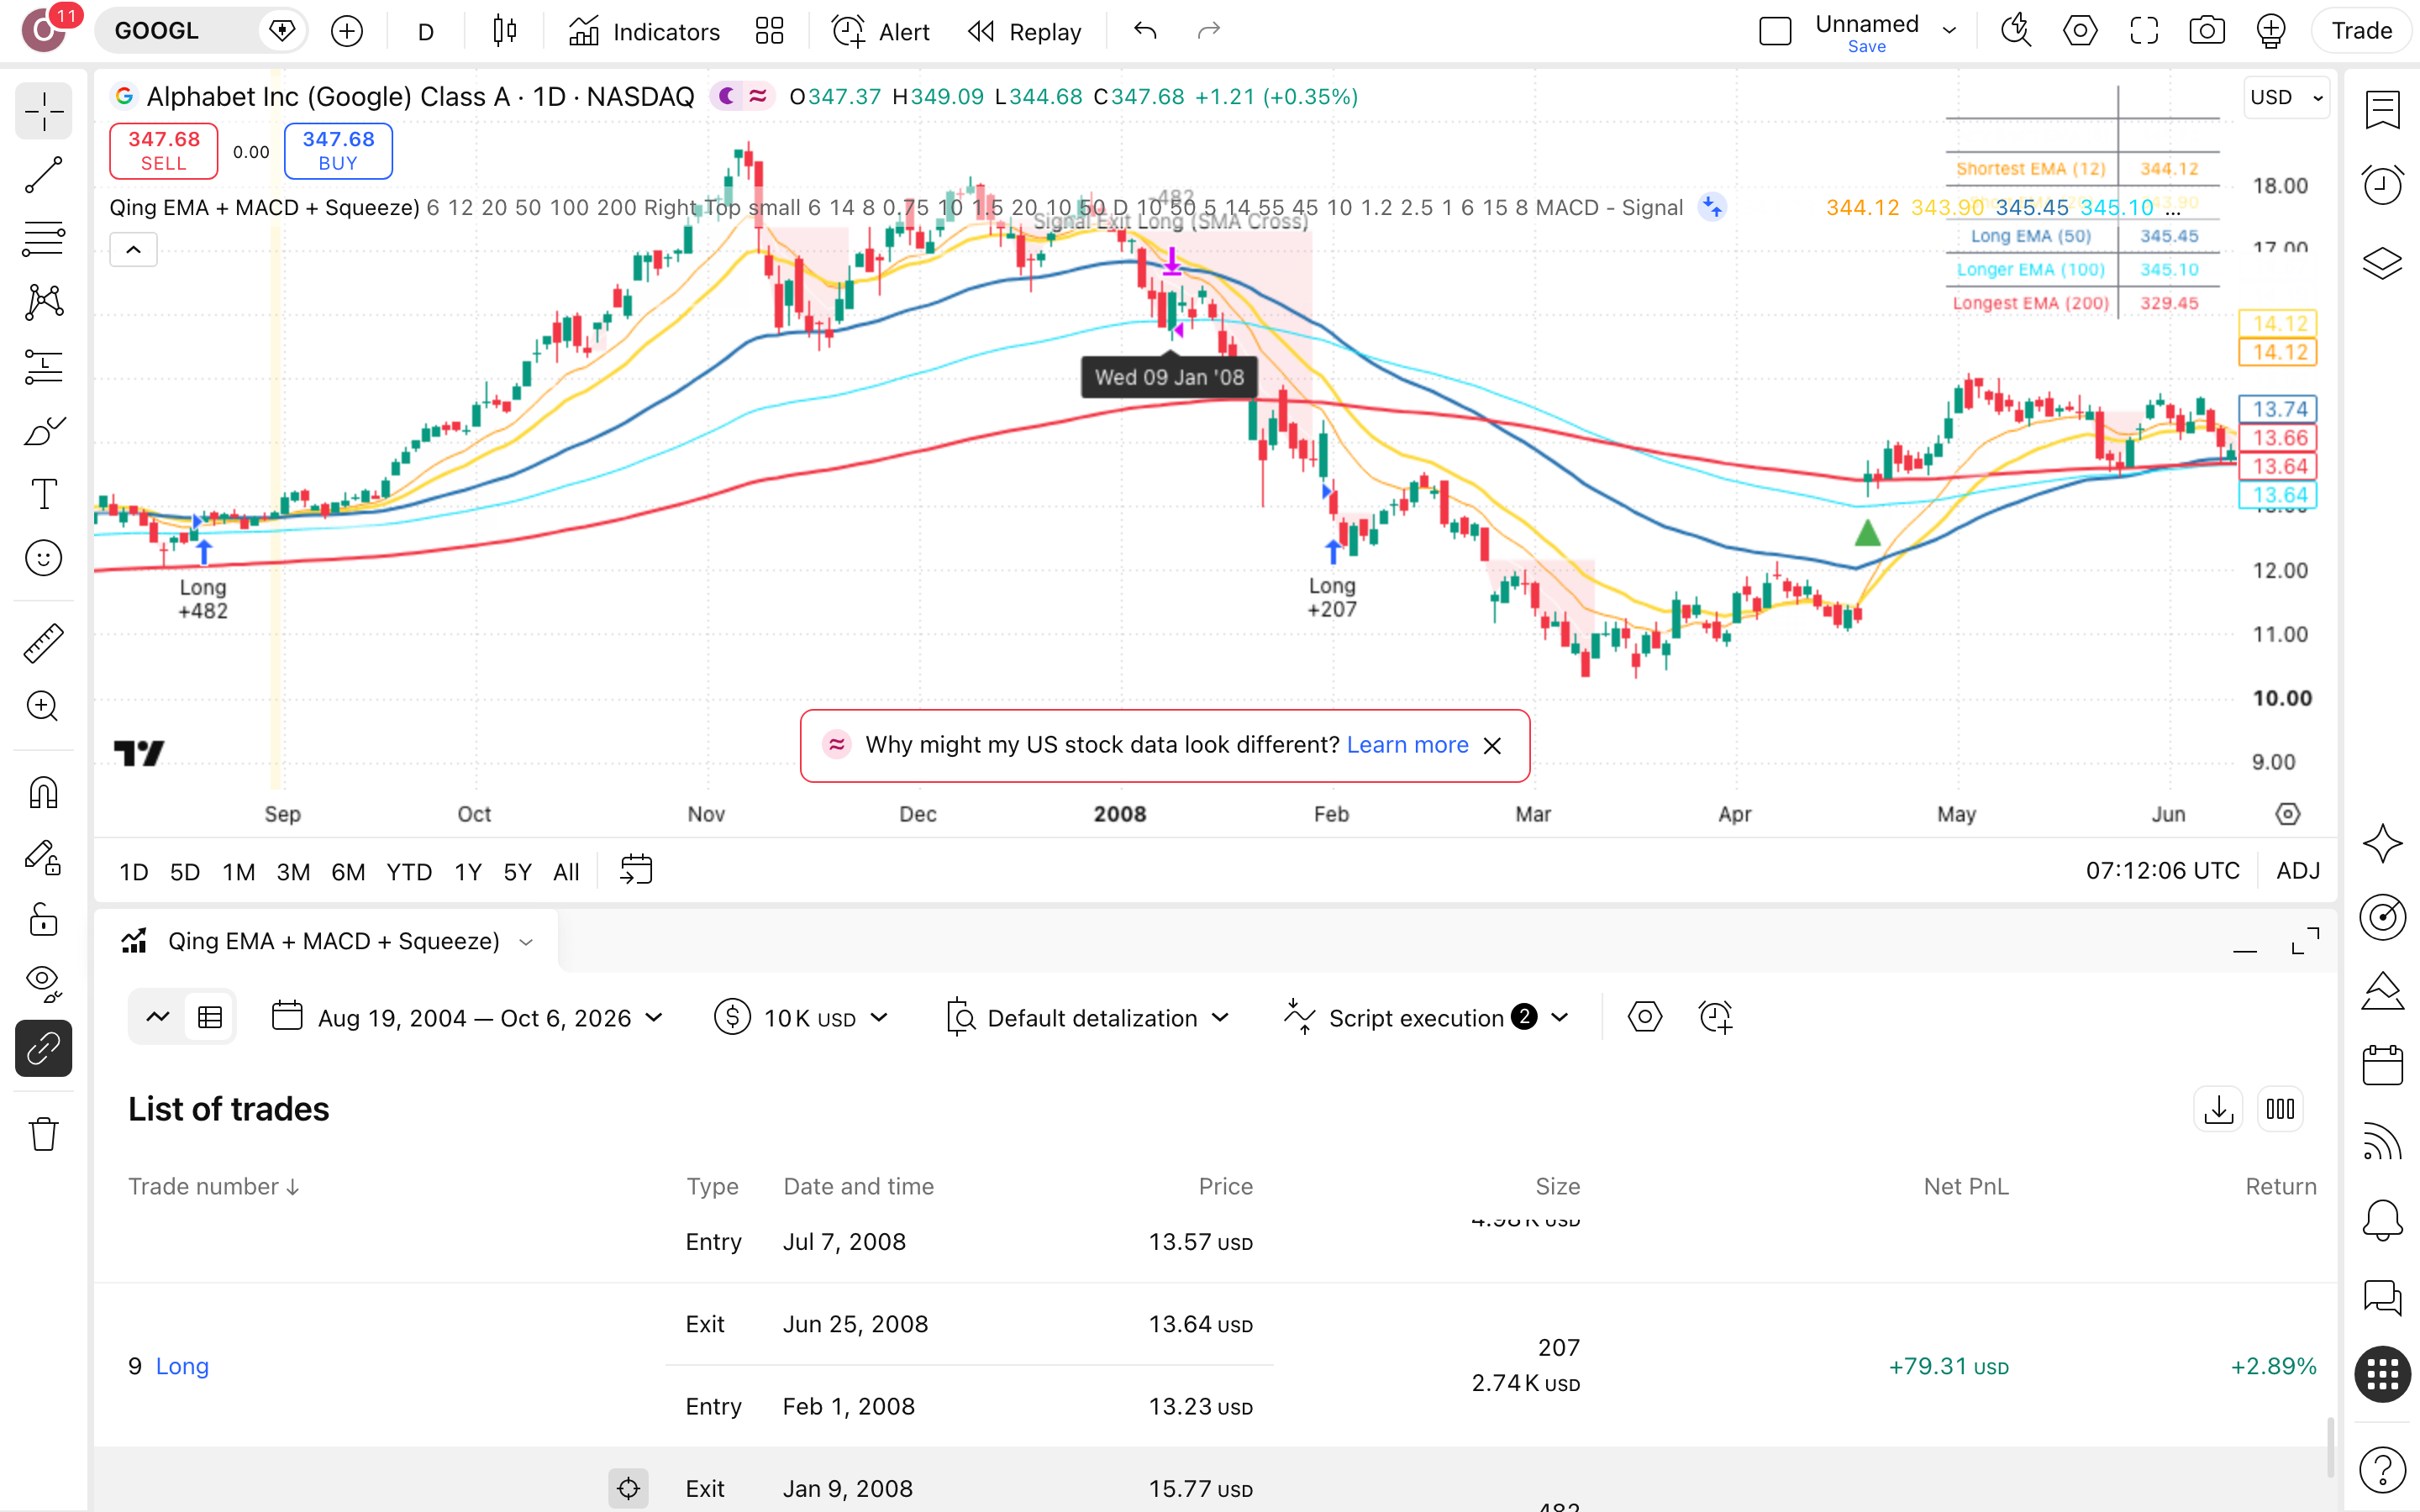Open the 10K USD capital dropdown
2420x1512 pixels.
pos(802,1018)
